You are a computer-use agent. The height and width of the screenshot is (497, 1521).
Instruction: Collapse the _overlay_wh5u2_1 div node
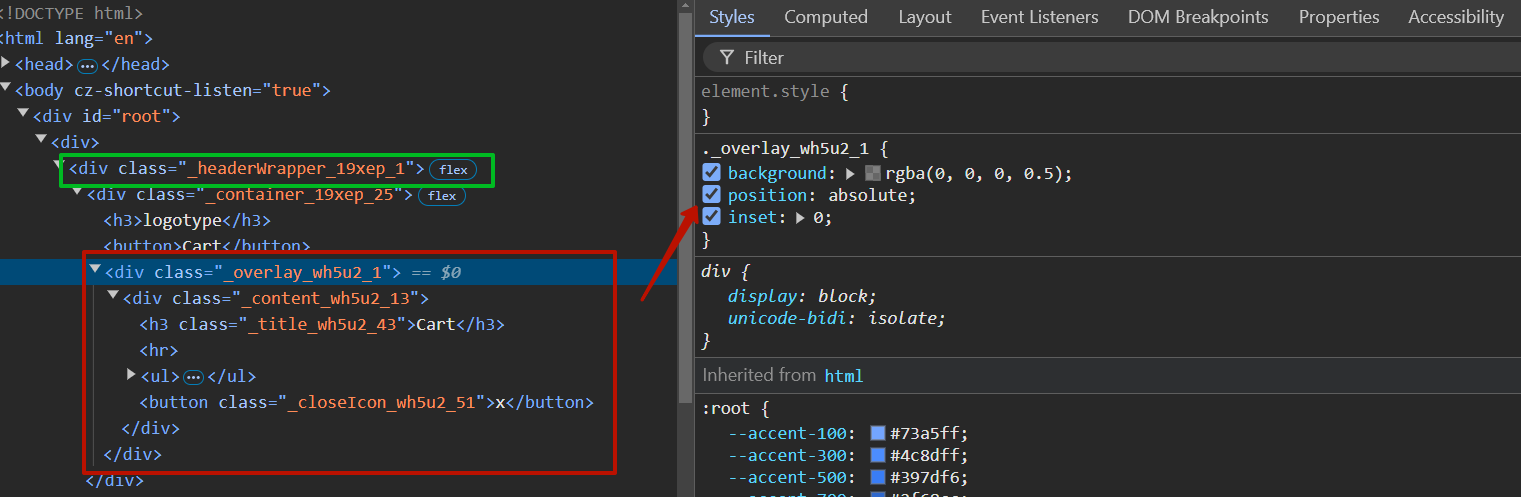(x=95, y=269)
